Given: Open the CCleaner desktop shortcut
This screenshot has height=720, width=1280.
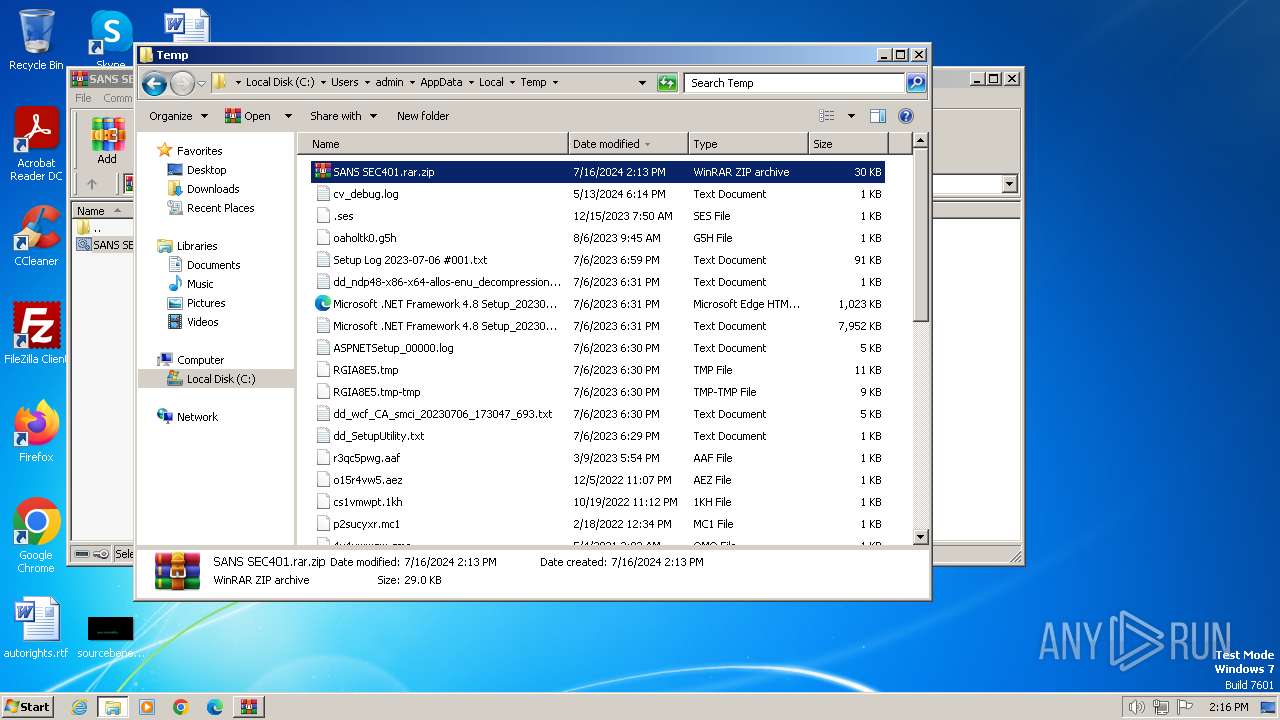Looking at the screenshot, I should [36, 237].
